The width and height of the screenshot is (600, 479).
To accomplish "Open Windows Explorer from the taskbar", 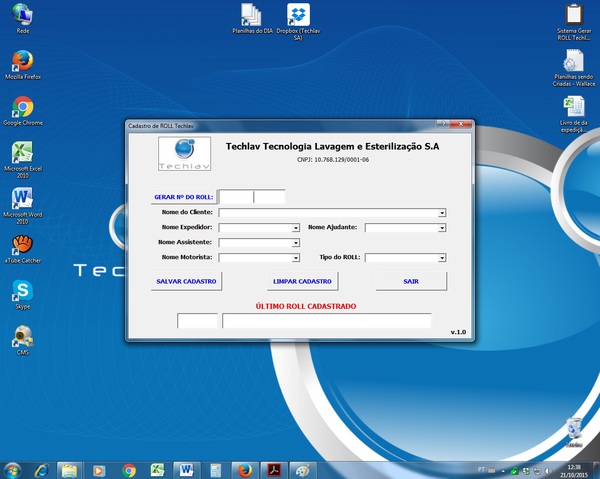I will (69, 470).
